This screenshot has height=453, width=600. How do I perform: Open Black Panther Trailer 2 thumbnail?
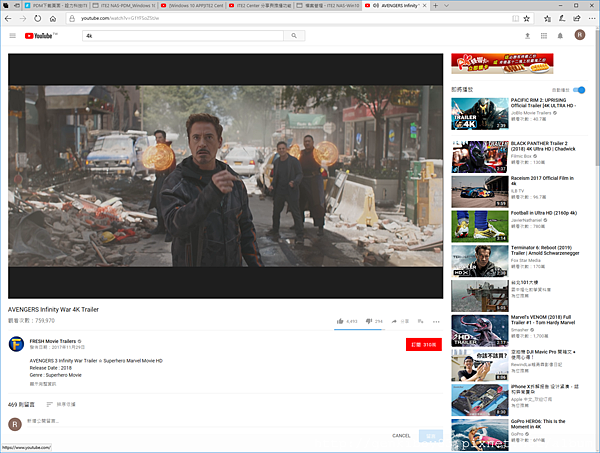480,157
